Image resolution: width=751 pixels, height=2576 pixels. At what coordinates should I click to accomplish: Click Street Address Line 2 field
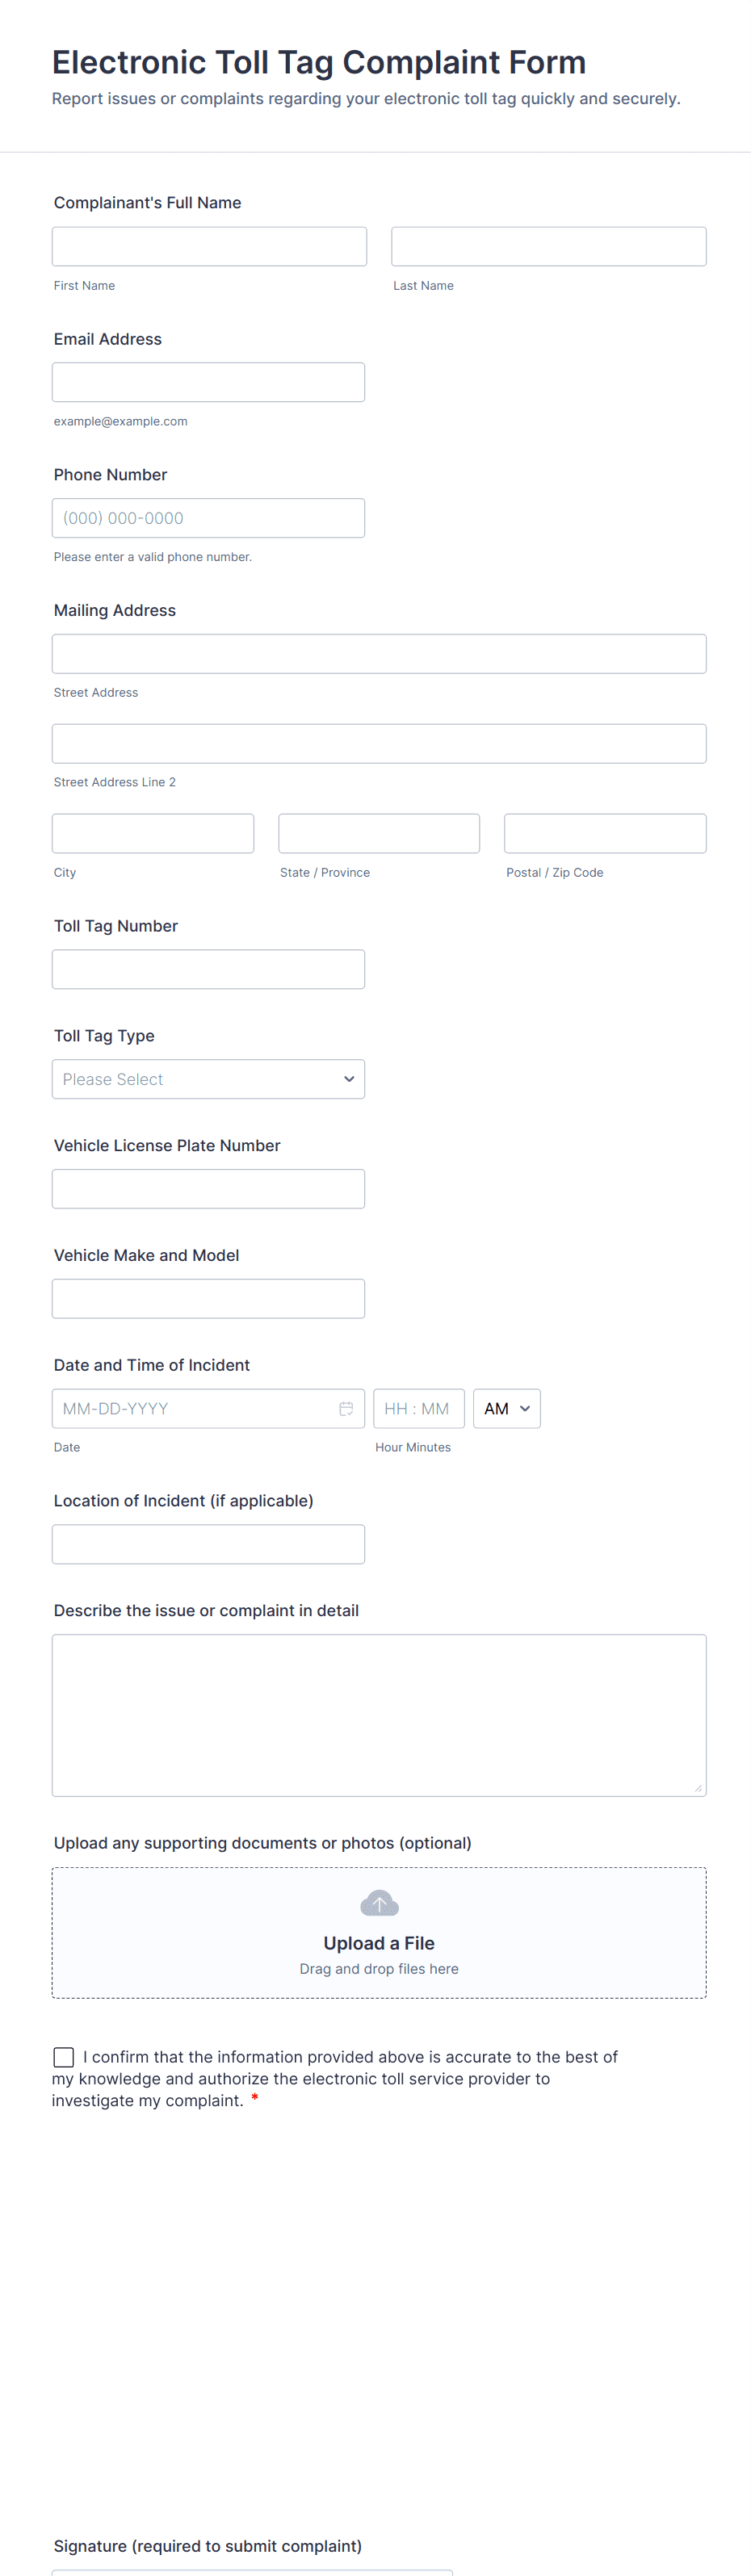click(x=379, y=744)
